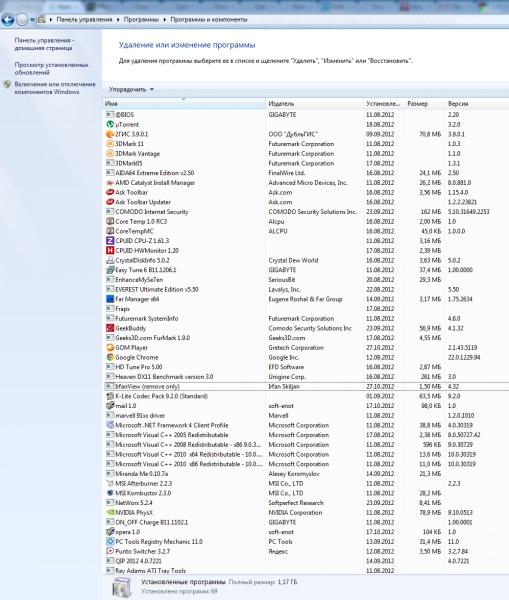The height and width of the screenshot is (600, 509).
Task: Select COMODO Internet Security row
Action: click(x=306, y=212)
